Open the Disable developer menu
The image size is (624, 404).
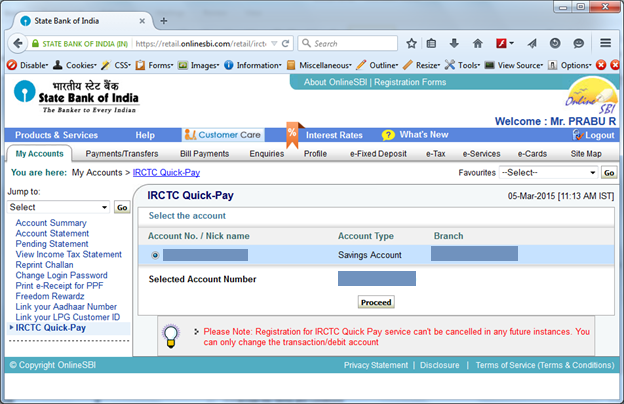pos(27,65)
